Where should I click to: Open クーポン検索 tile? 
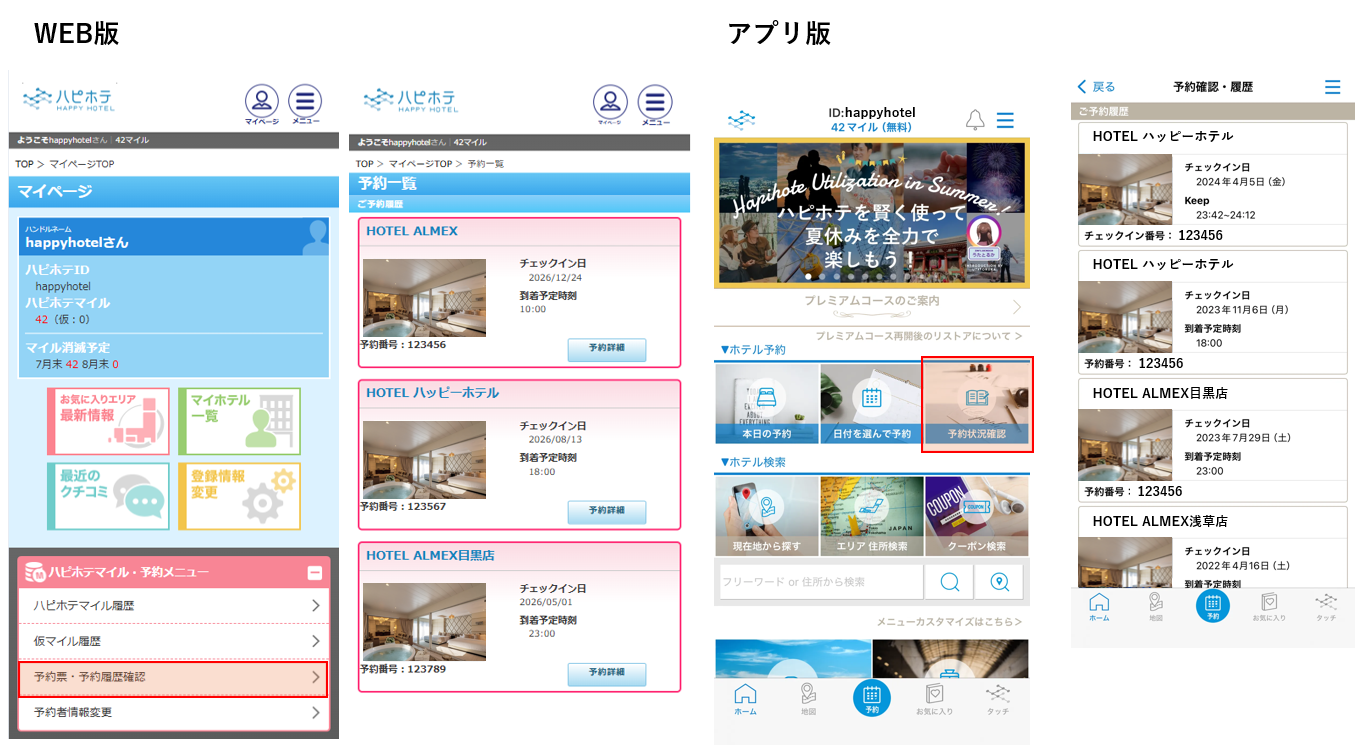976,516
